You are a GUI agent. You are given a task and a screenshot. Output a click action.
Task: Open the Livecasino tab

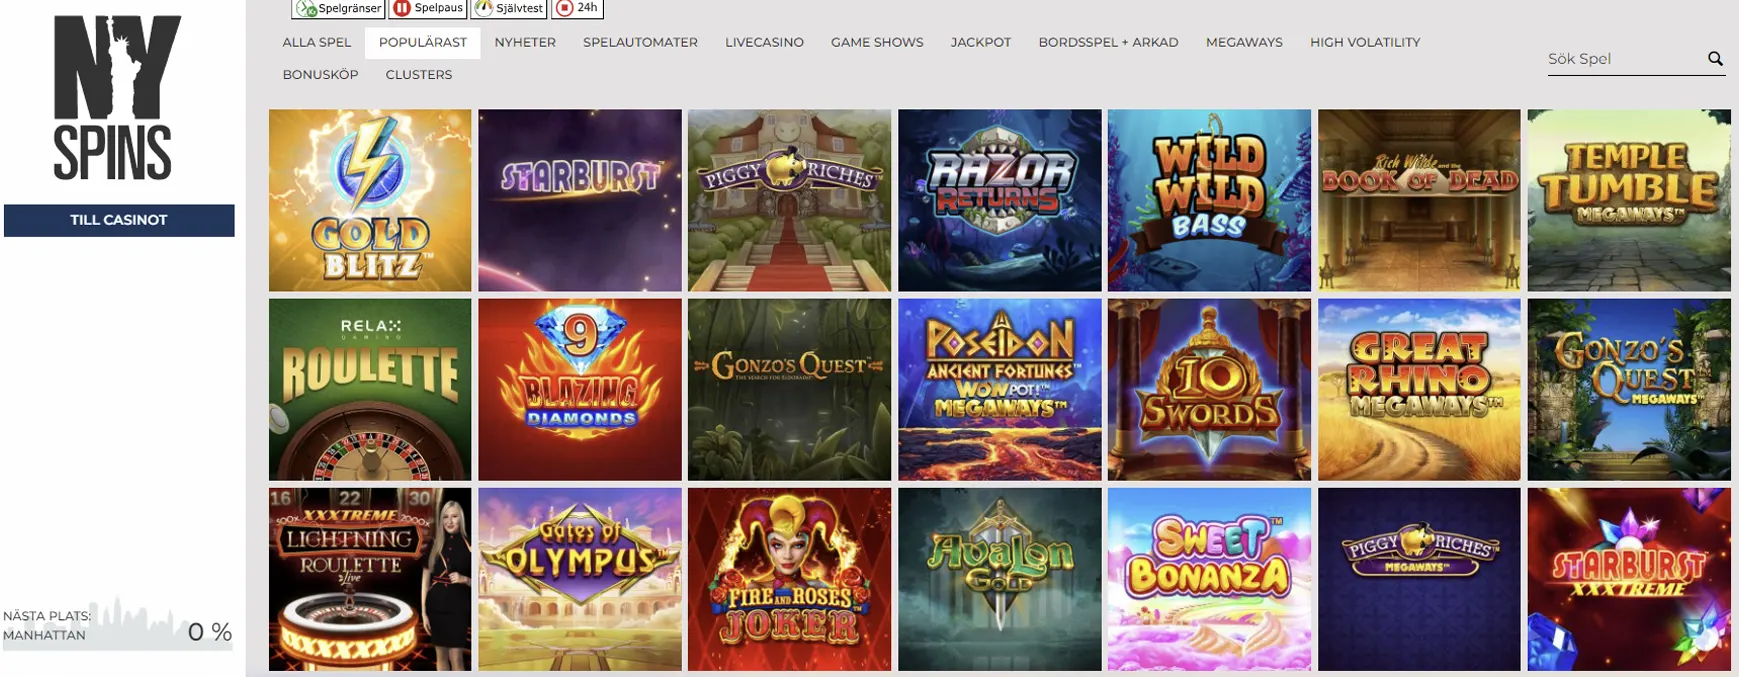click(764, 42)
